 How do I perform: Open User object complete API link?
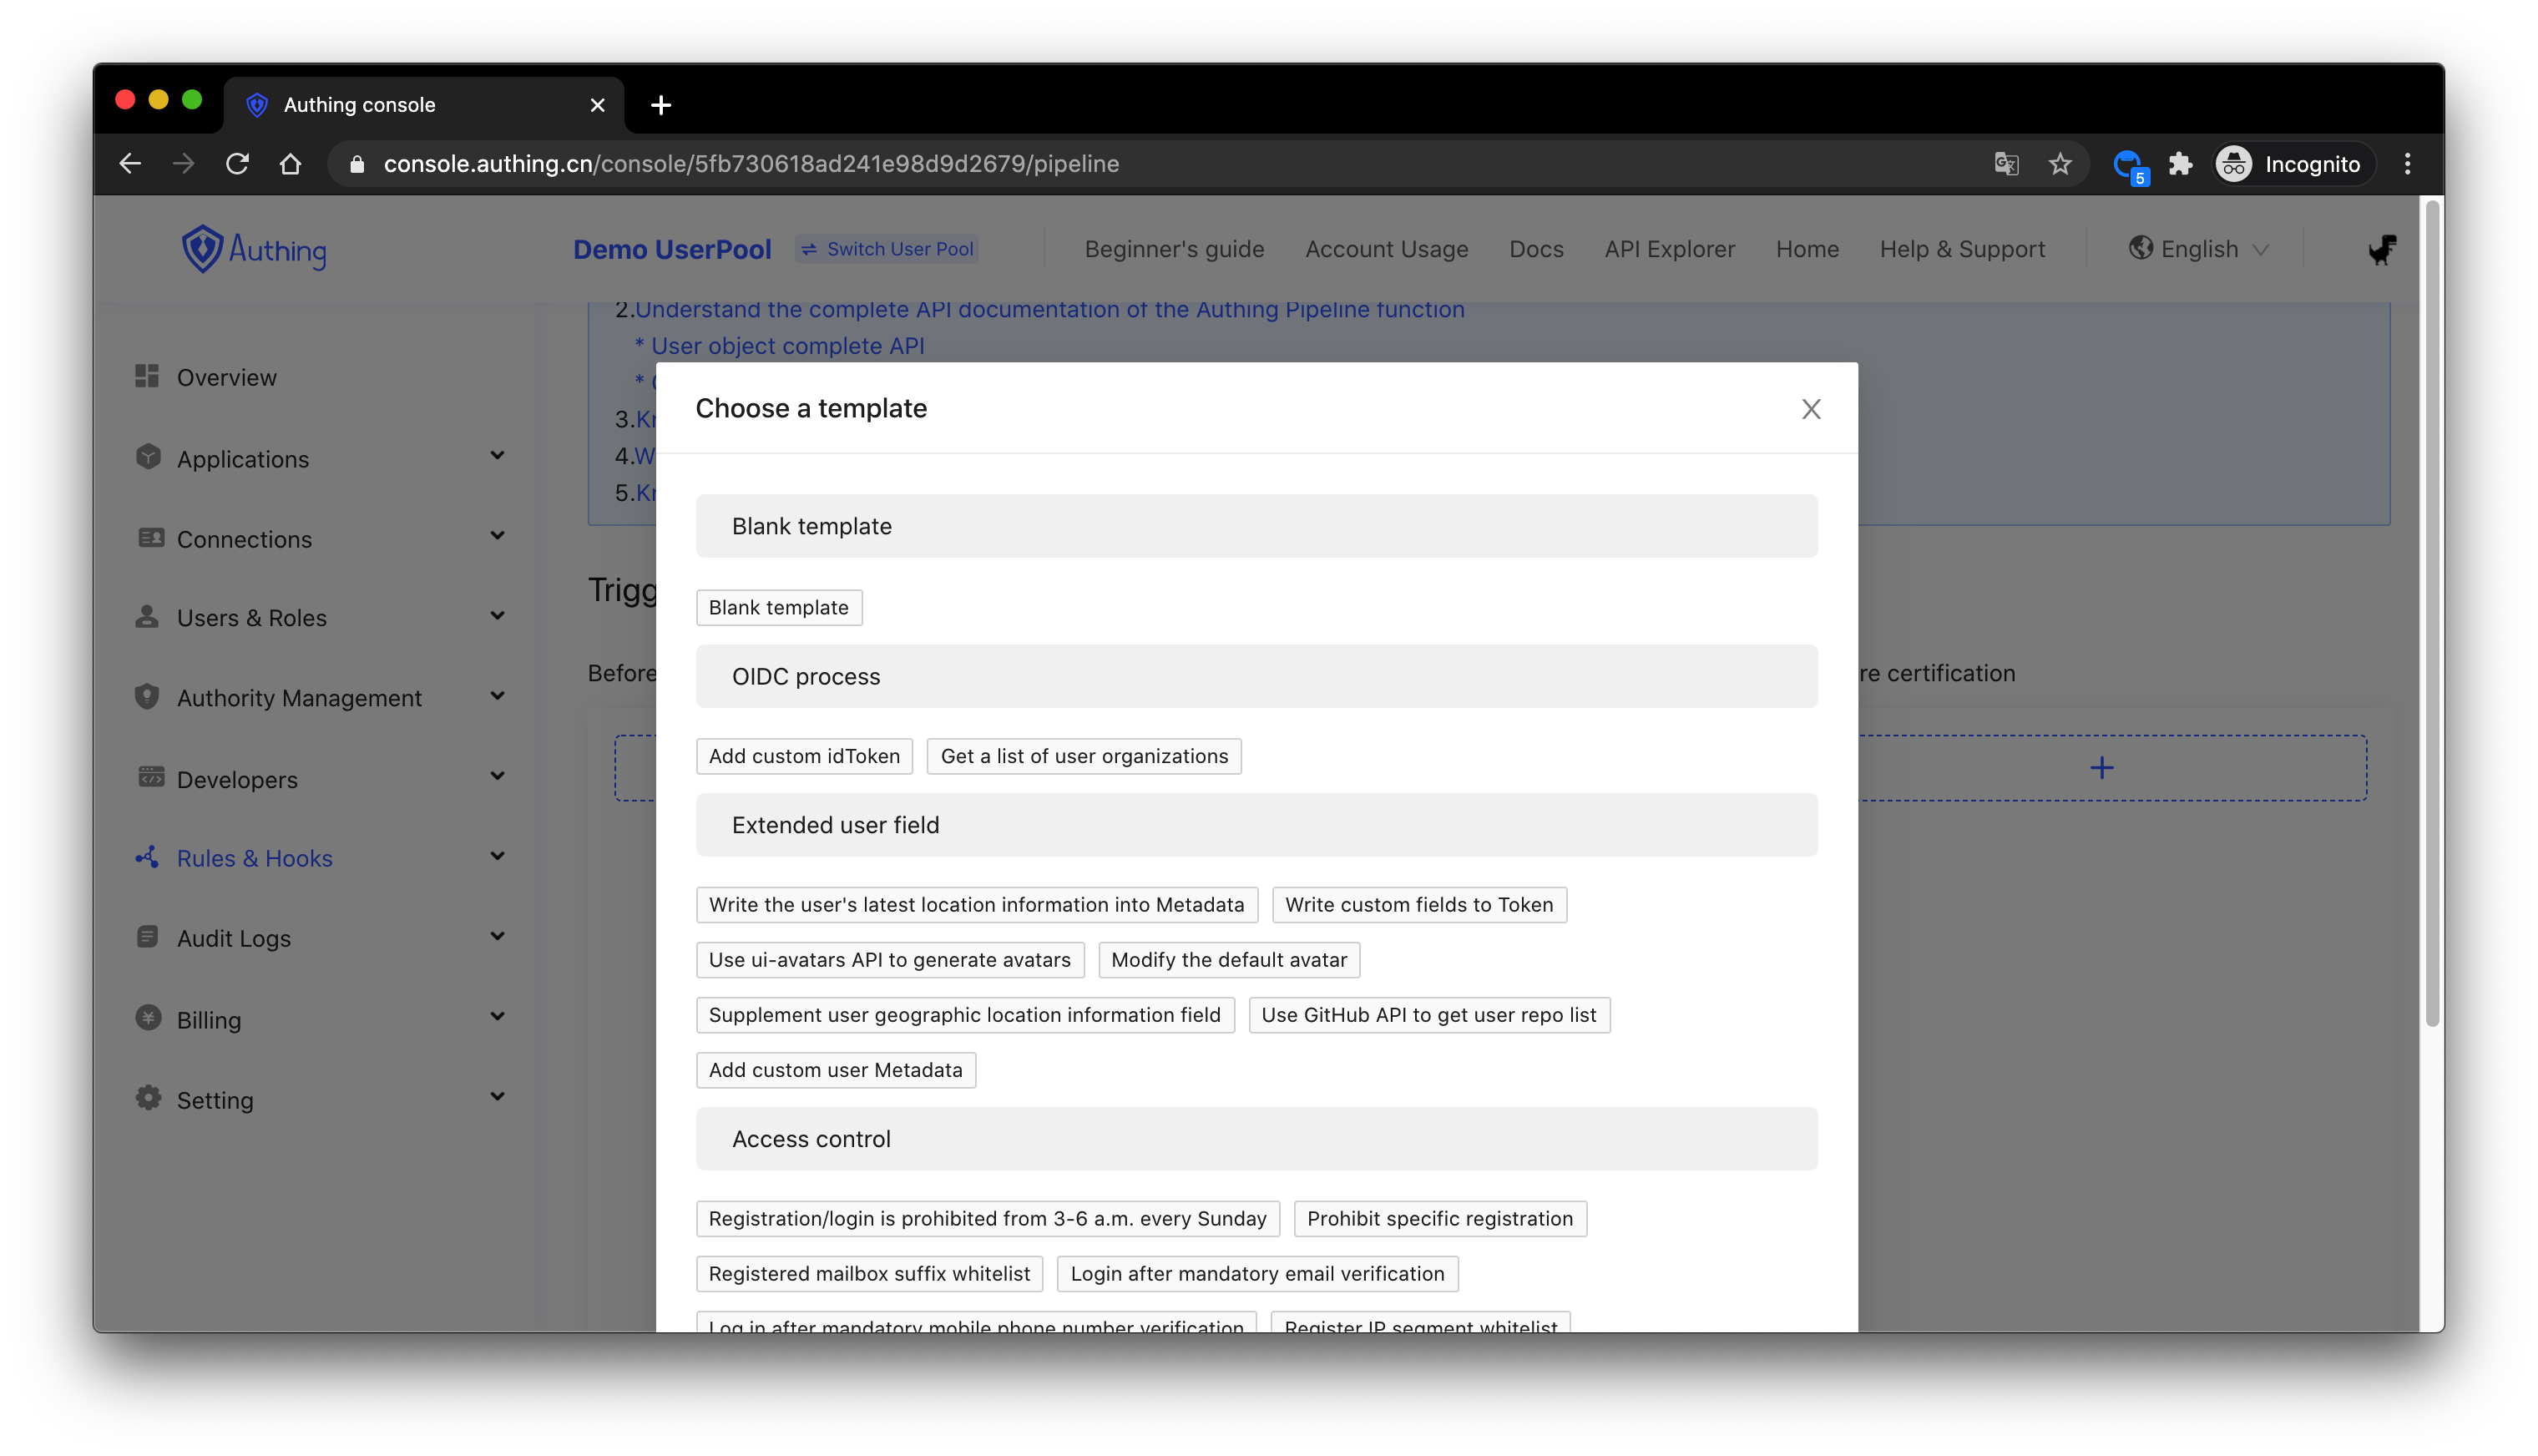(787, 346)
